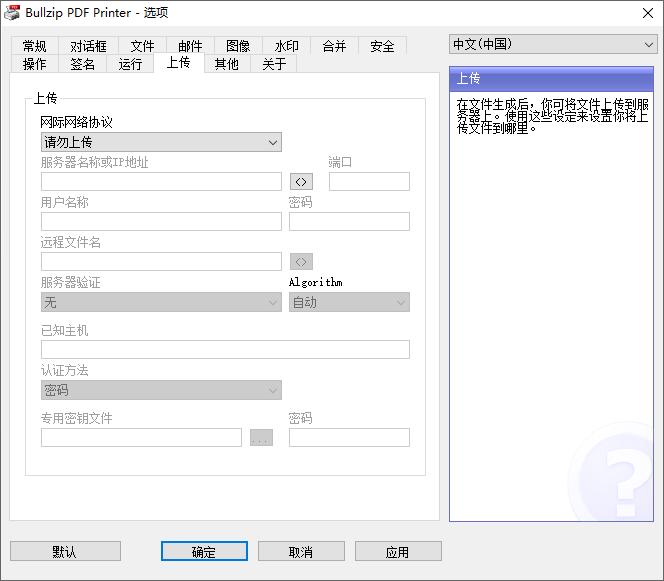Click the password field beside 用户名称

pyautogui.click(x=349, y=221)
